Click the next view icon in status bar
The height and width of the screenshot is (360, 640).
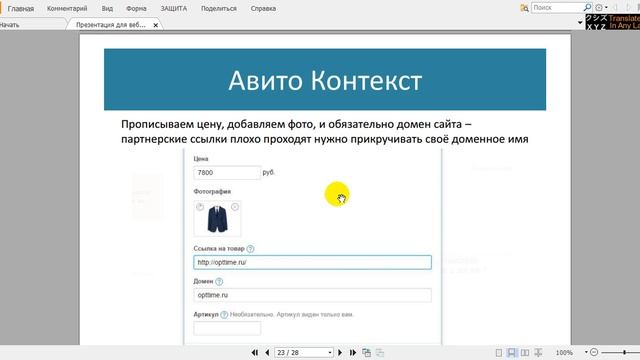point(380,352)
